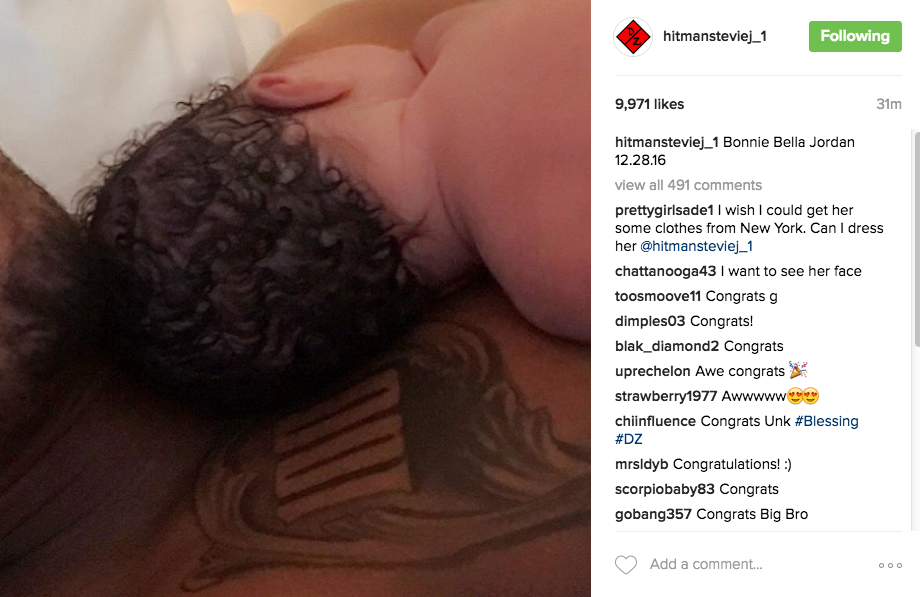Toggle the green Following button
Screen dimensions: 920x597
[x=855, y=36]
